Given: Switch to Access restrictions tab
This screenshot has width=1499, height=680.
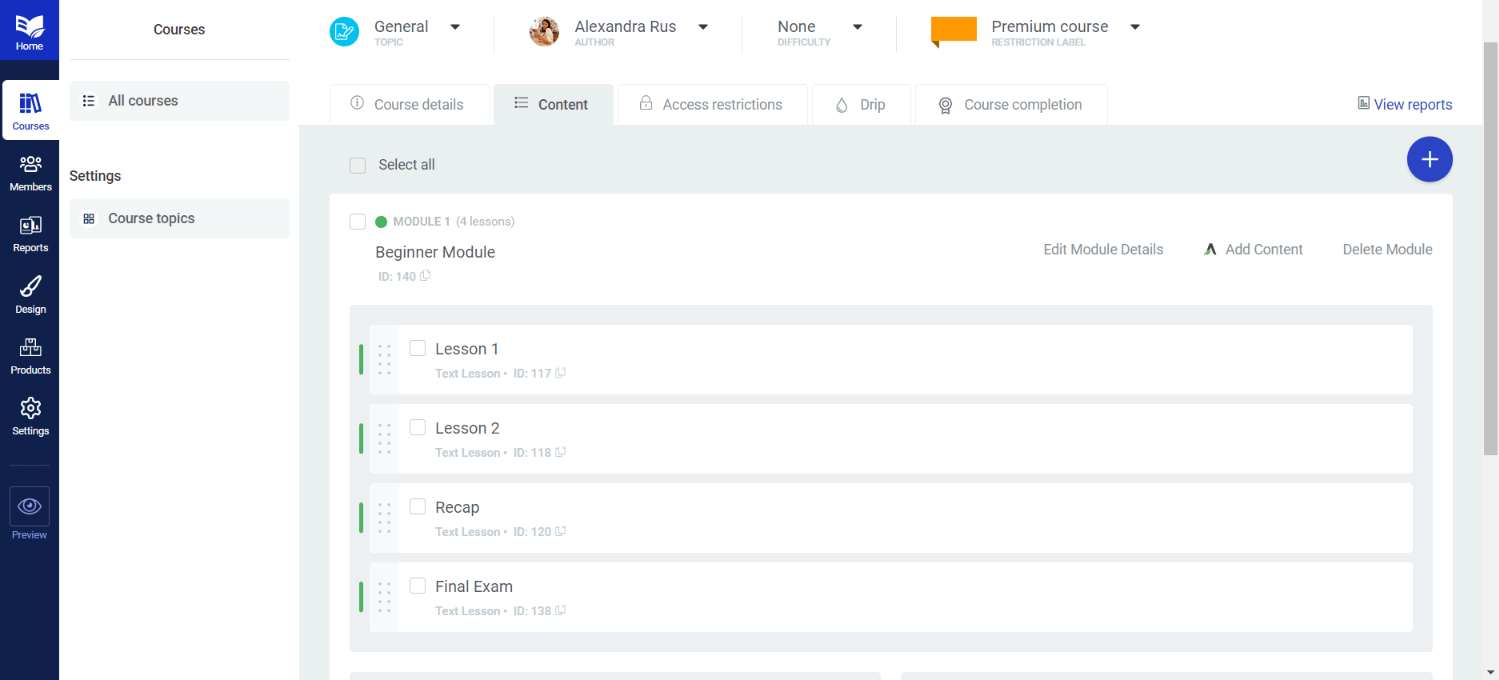Looking at the screenshot, I should pyautogui.click(x=711, y=105).
